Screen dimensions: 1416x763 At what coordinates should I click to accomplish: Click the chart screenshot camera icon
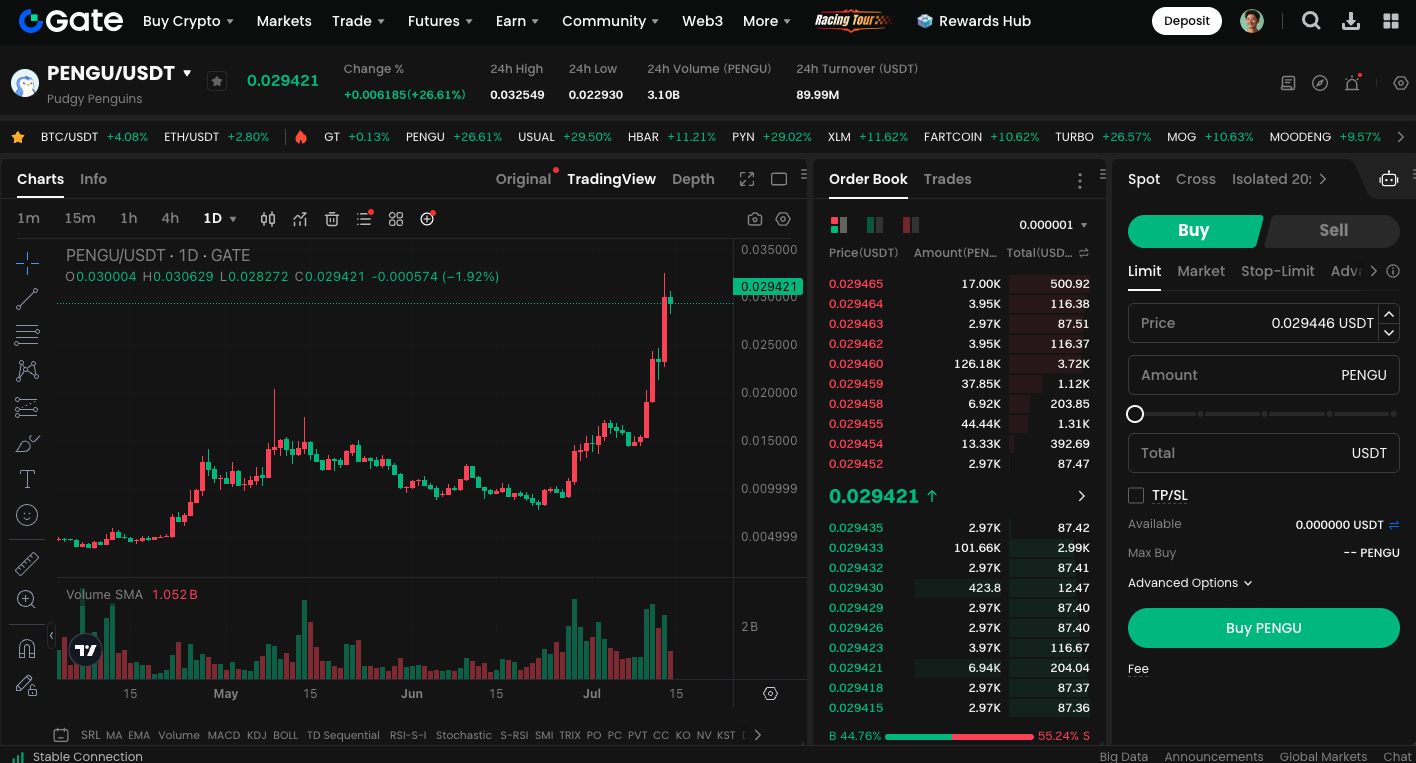coord(755,219)
